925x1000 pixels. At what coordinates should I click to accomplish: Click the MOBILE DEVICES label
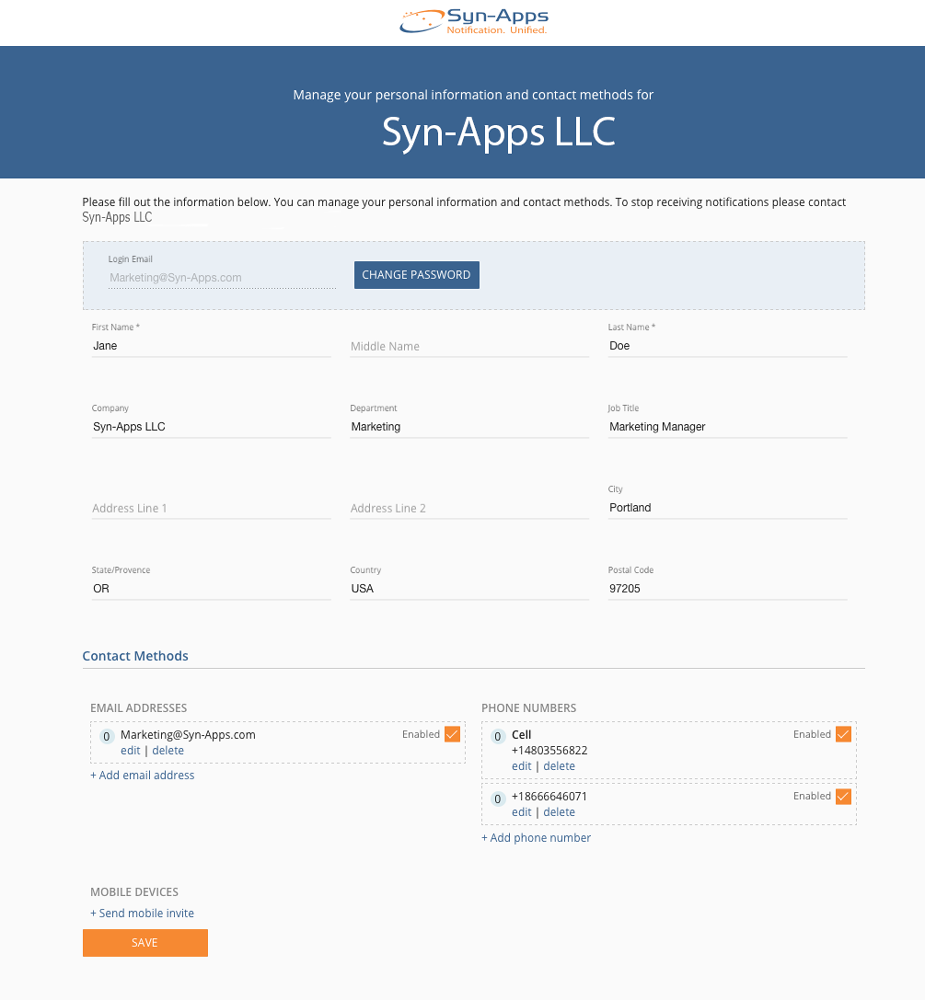(134, 892)
